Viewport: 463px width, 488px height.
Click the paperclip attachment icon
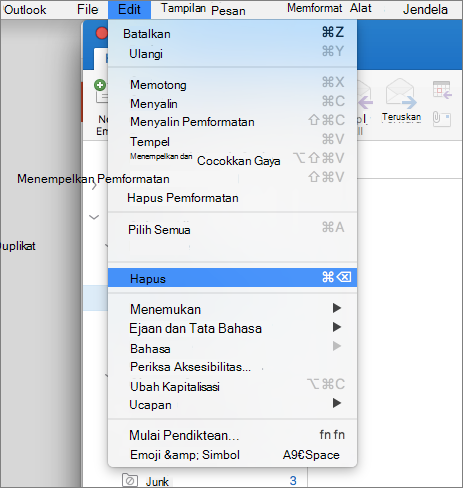(x=442, y=119)
